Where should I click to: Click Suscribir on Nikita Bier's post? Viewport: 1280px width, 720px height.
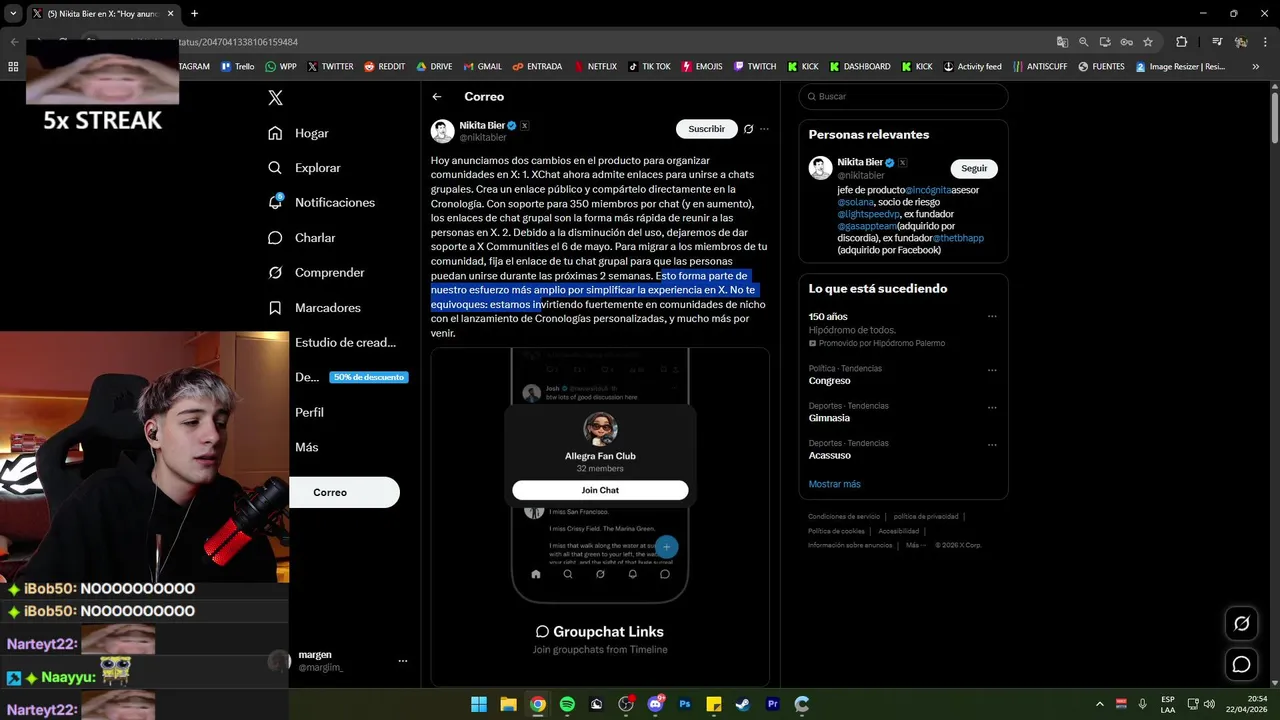click(x=706, y=129)
